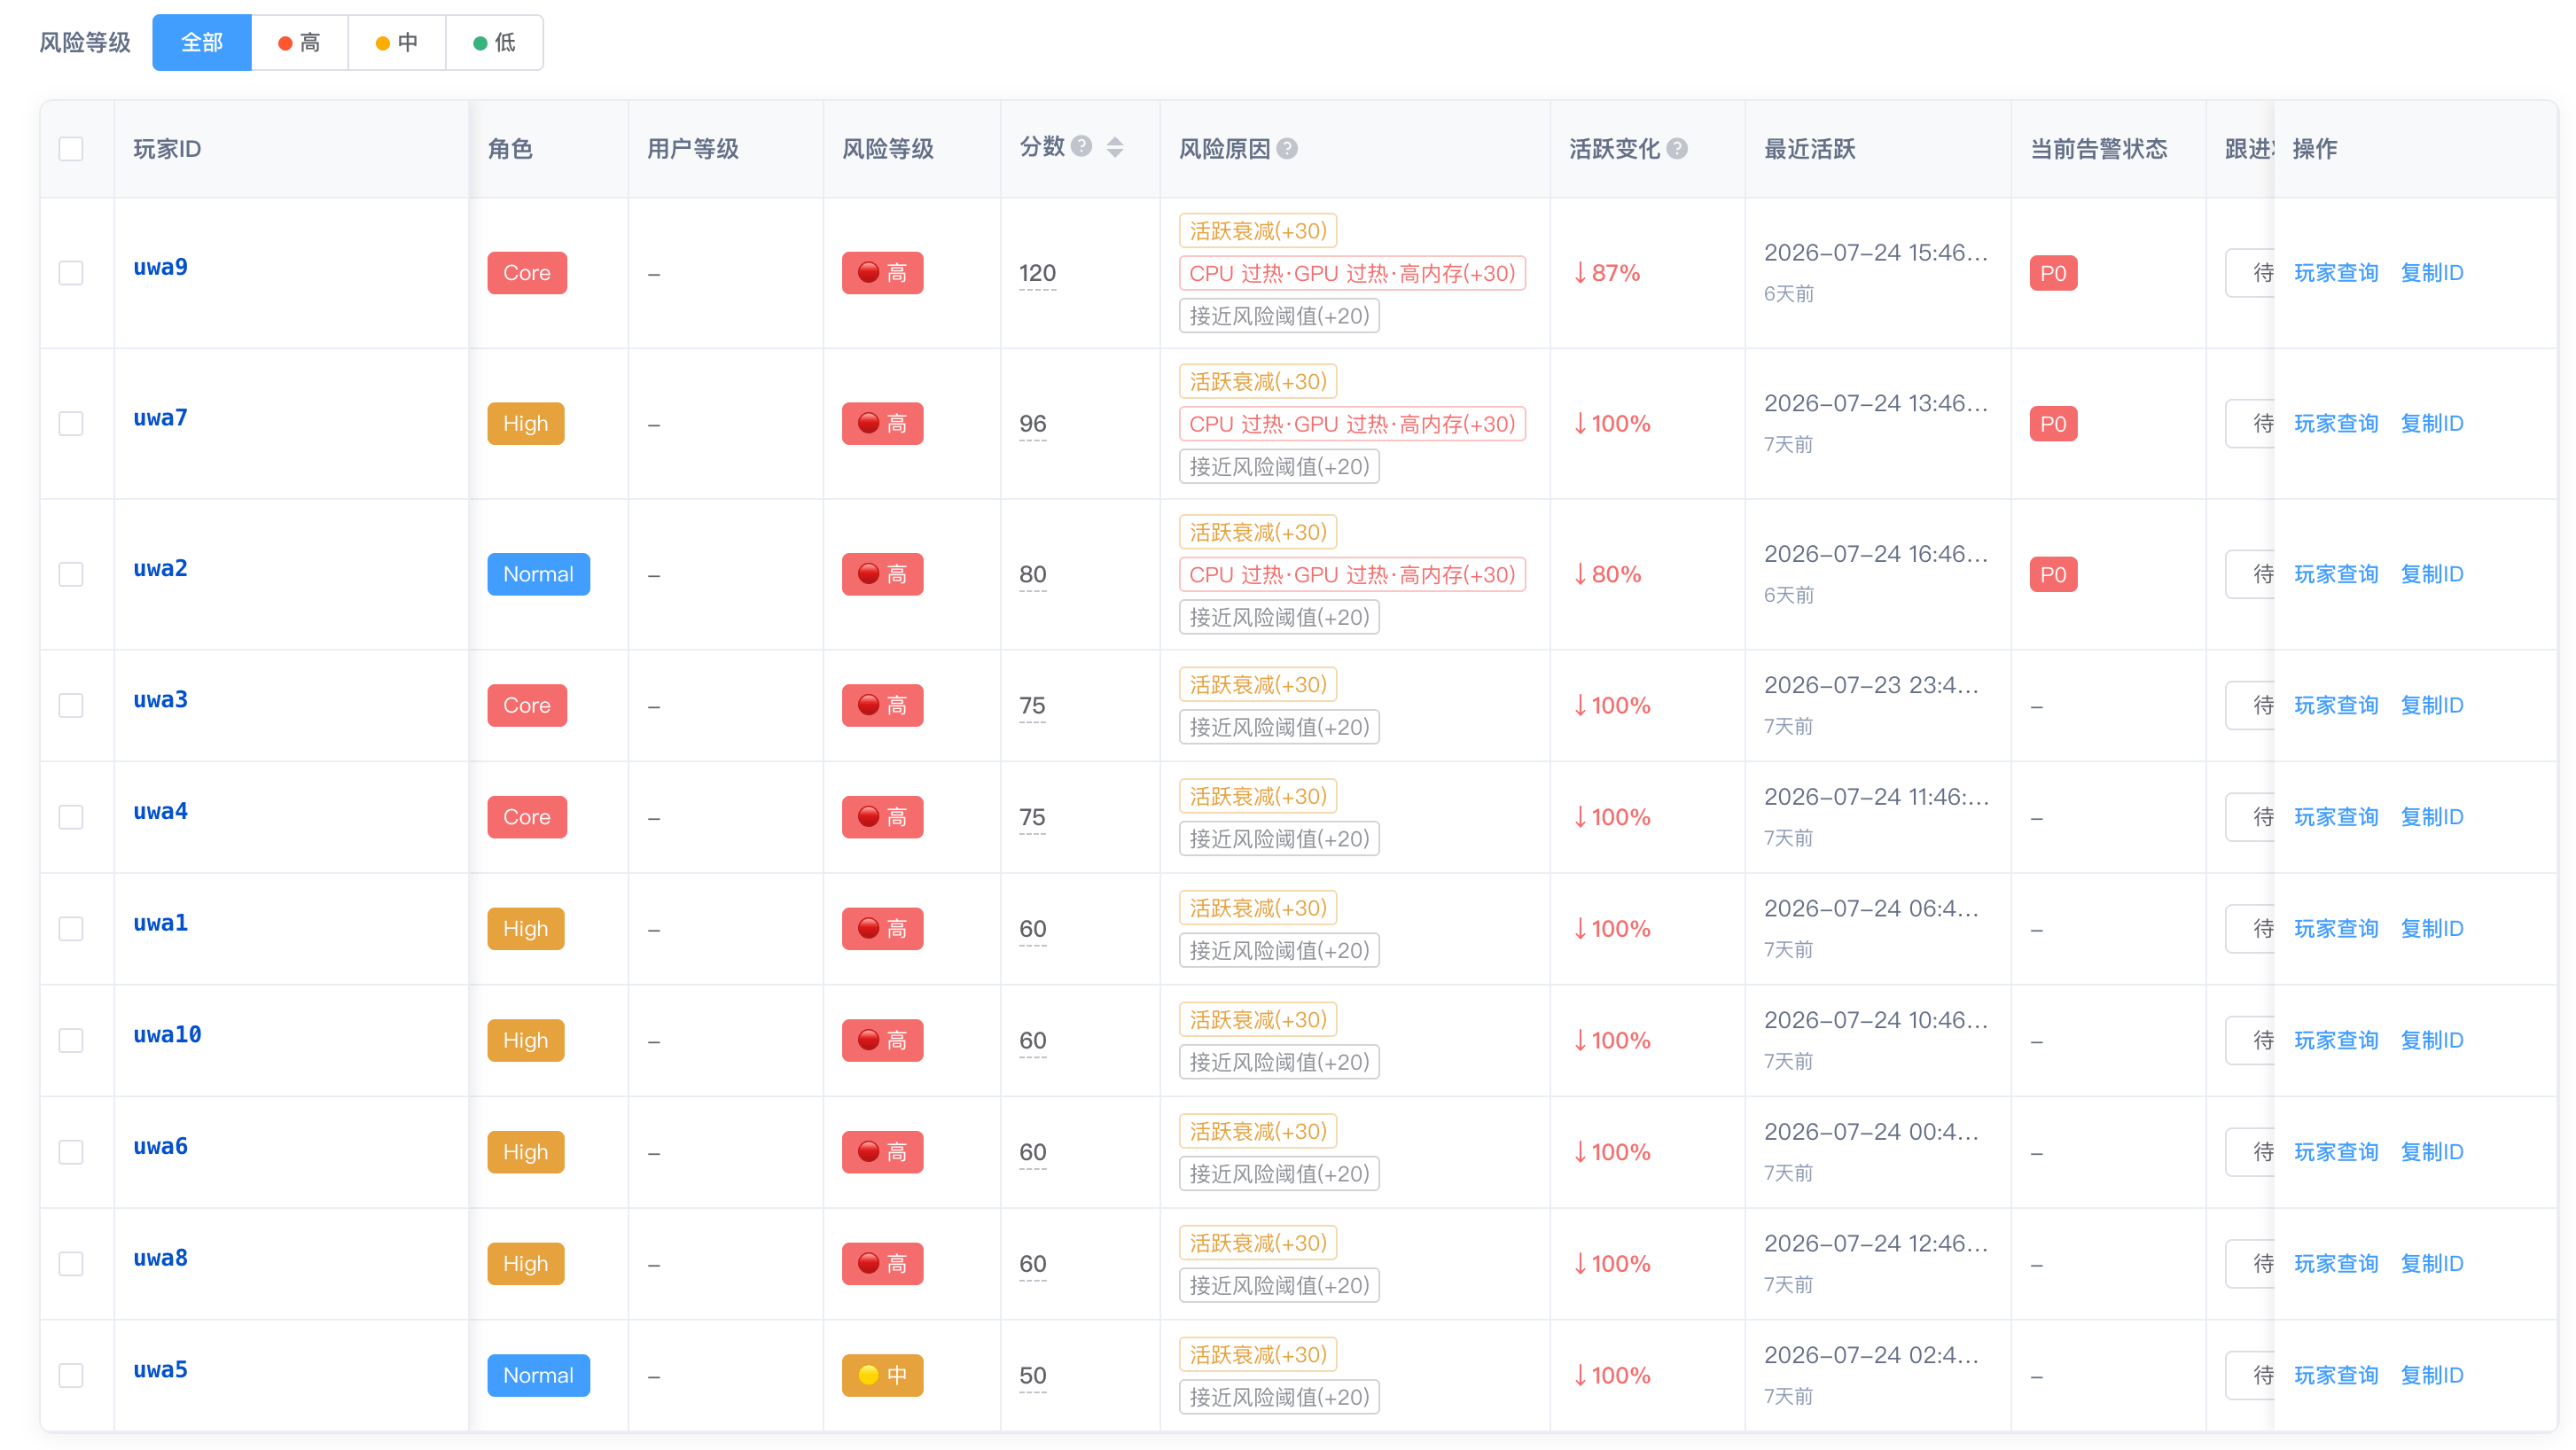Click the P0 alert badge for uwa2
The width and height of the screenshot is (2576, 1450).
click(x=2053, y=575)
